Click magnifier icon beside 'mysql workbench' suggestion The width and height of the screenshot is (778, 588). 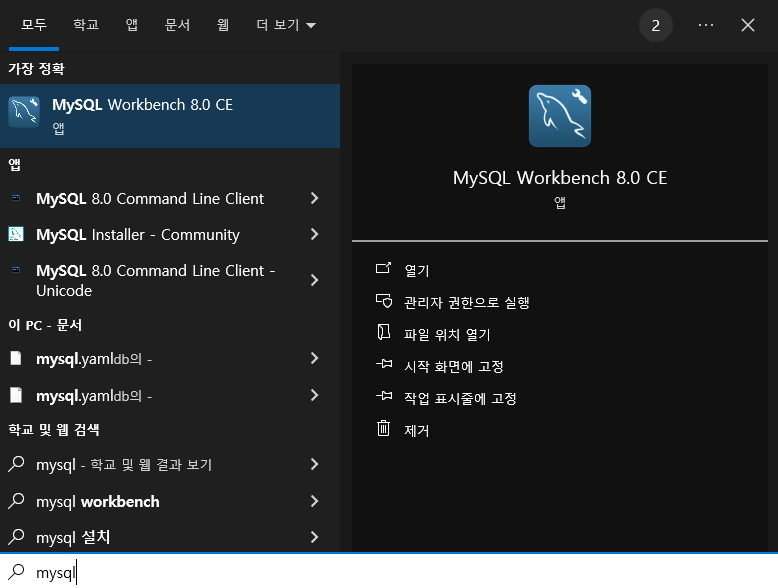(x=16, y=501)
